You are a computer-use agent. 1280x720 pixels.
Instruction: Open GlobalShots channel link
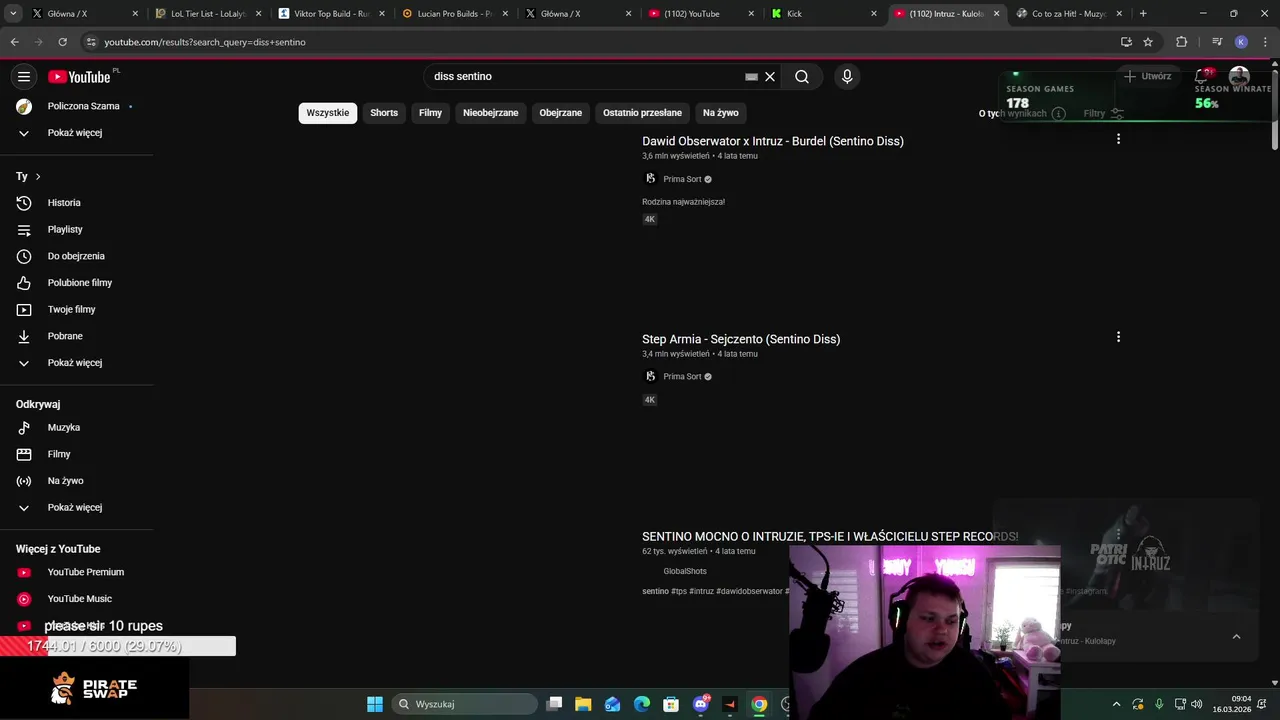coord(685,571)
